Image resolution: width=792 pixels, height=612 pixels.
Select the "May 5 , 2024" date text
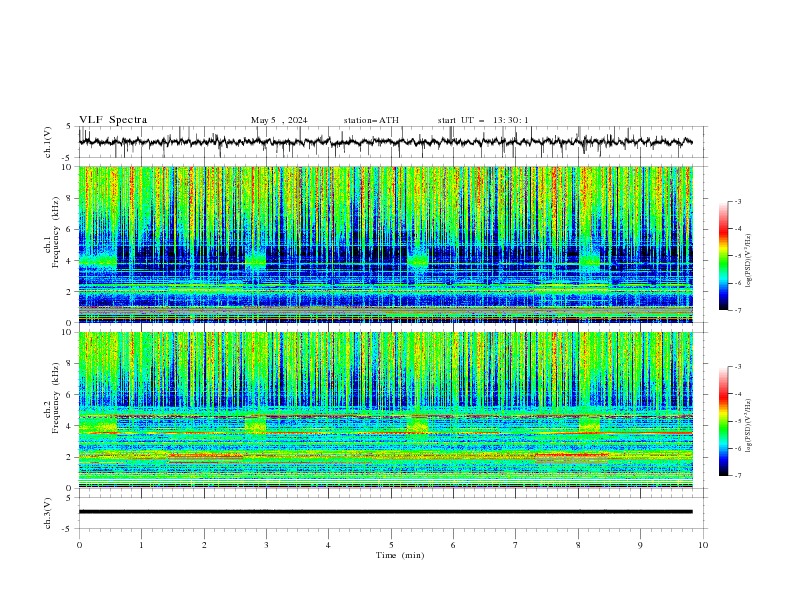tap(279, 120)
